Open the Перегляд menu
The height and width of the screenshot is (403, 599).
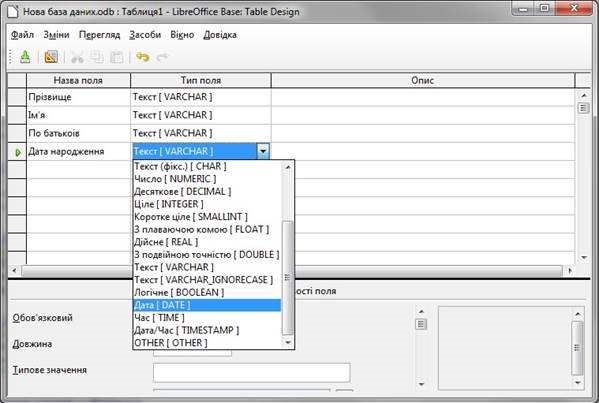99,35
